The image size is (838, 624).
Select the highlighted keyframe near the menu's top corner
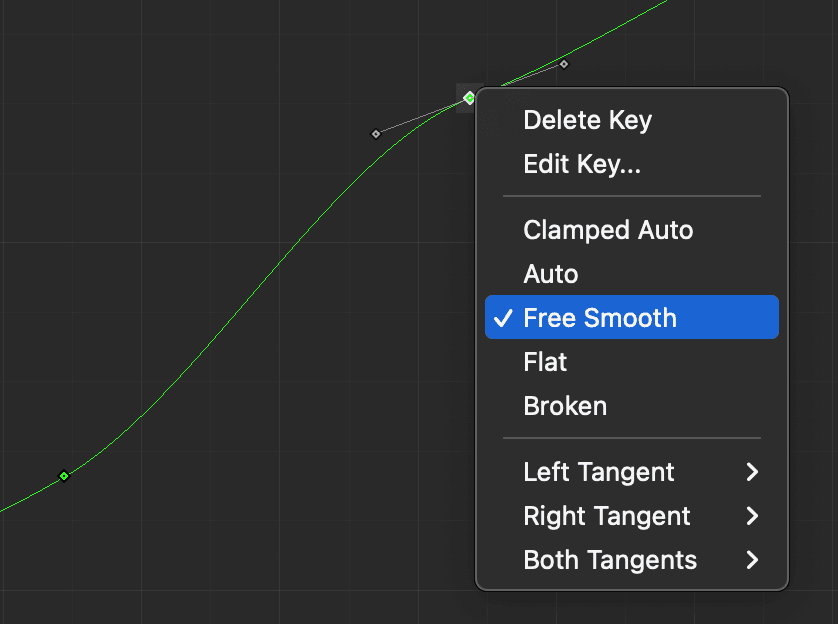[x=468, y=98]
